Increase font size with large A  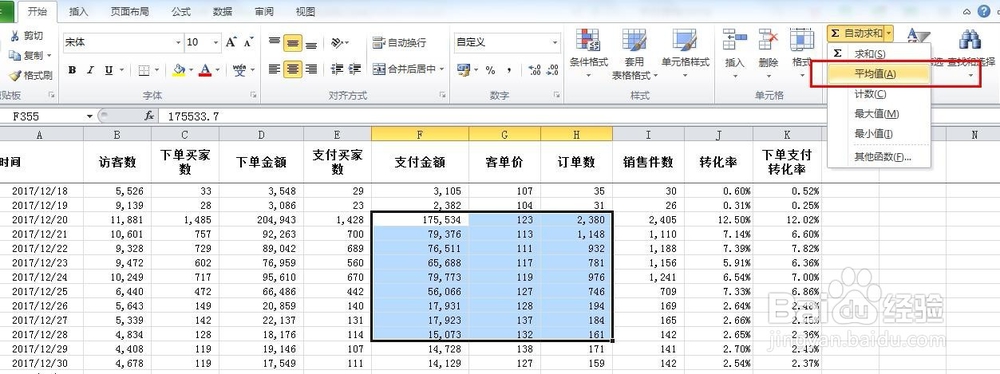231,43
